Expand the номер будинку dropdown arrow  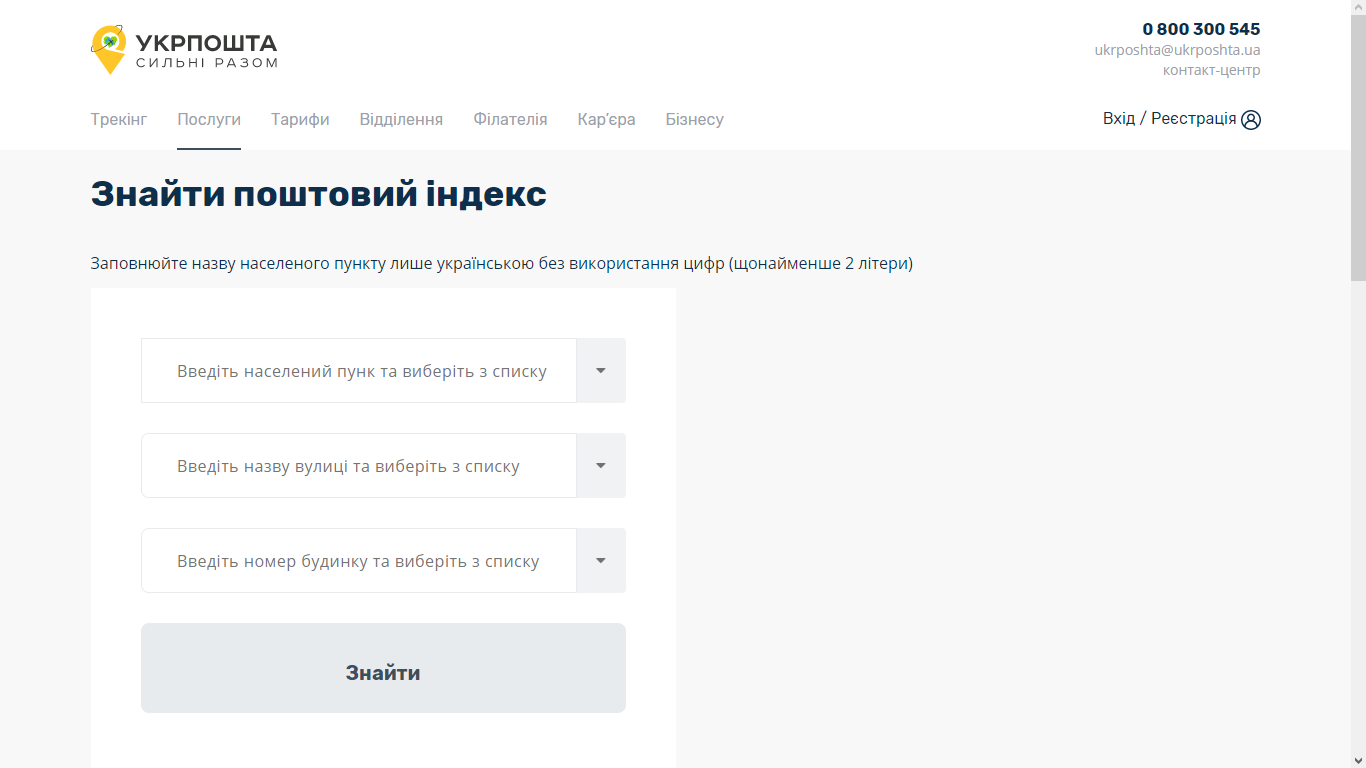point(601,561)
